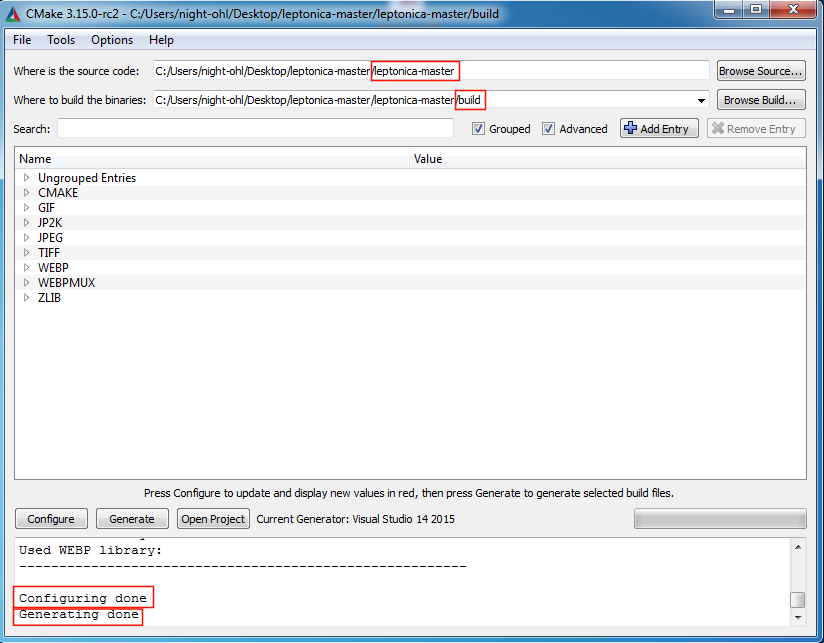Click the Configure button
This screenshot has width=824, height=643.
[51, 519]
